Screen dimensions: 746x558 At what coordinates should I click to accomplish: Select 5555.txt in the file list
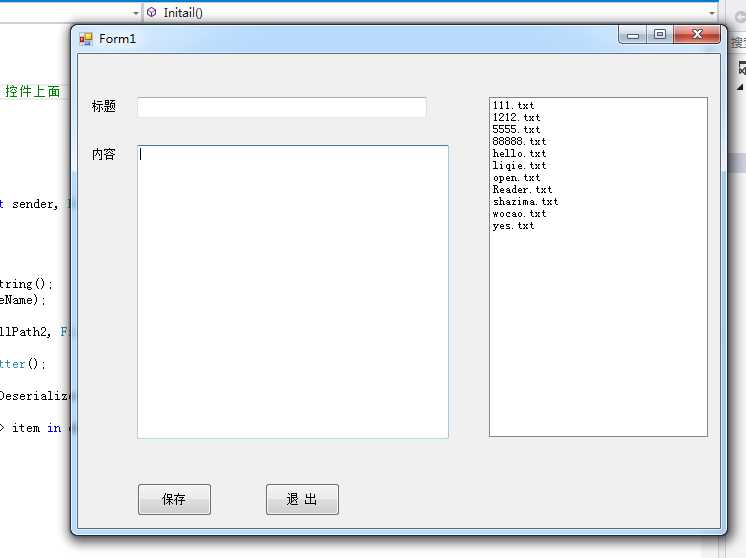click(516, 129)
